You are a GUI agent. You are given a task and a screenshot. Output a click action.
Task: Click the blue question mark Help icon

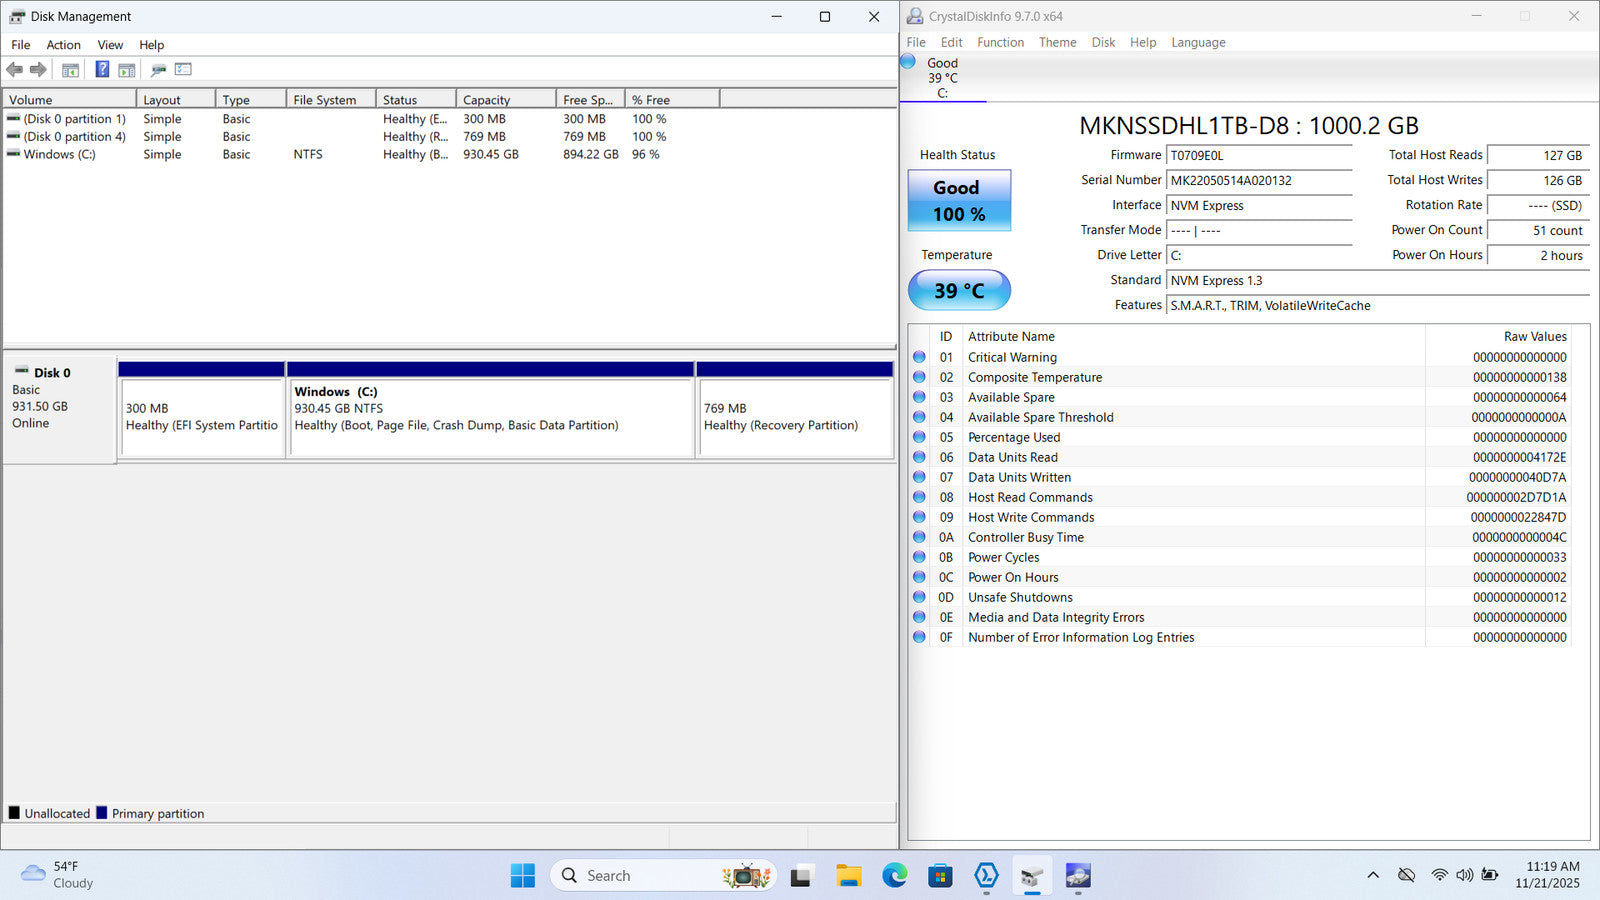(102, 70)
